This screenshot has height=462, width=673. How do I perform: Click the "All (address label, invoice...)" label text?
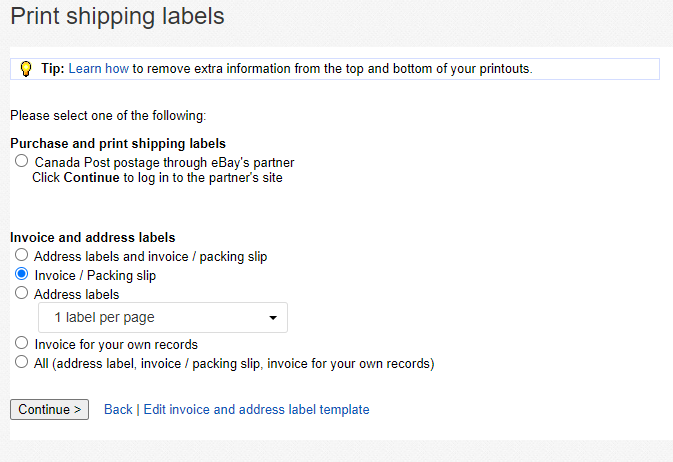[x=234, y=363]
